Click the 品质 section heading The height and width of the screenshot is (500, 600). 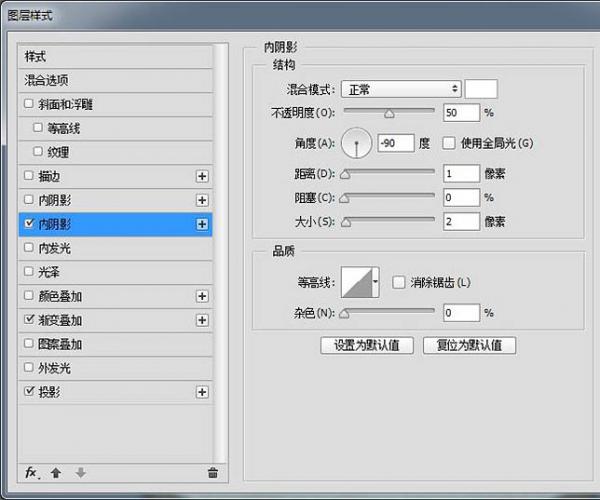click(x=284, y=251)
